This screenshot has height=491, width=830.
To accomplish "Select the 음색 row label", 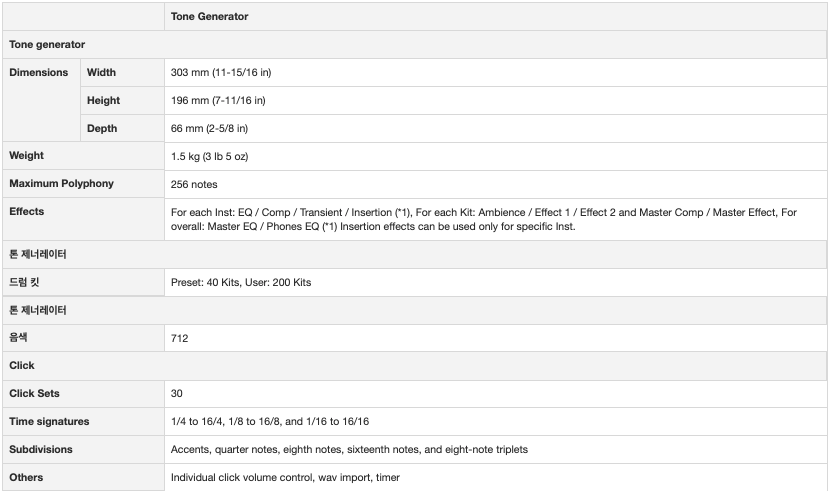I will point(20,338).
